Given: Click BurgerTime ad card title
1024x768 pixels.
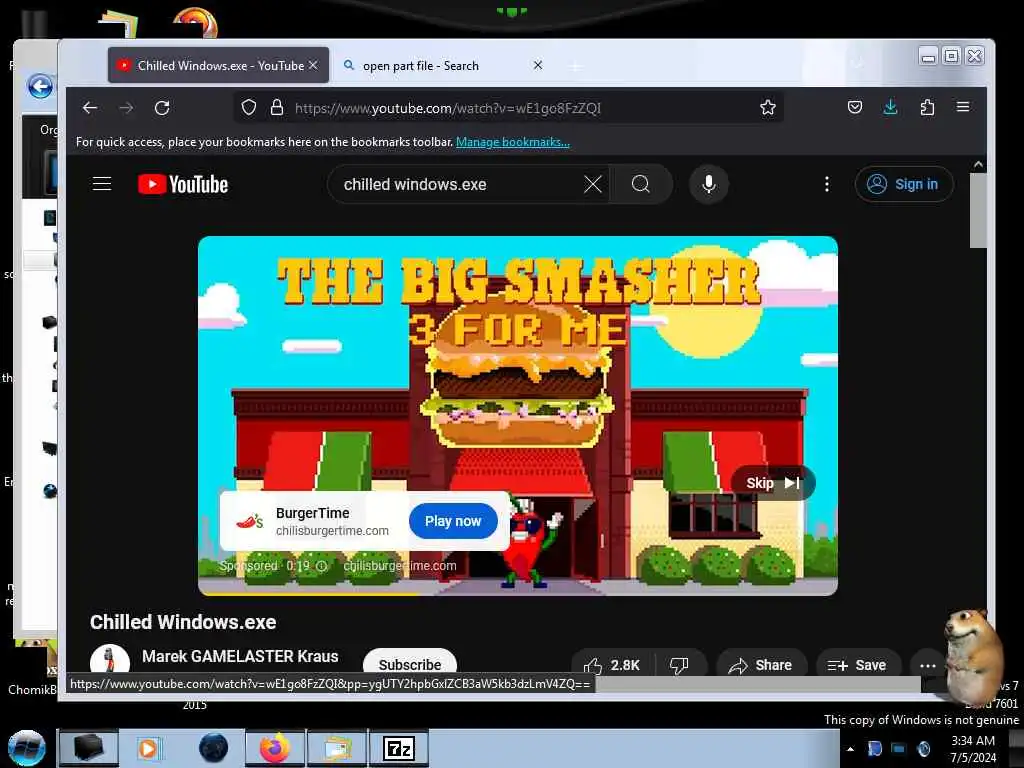Looking at the screenshot, I should pos(313,513).
